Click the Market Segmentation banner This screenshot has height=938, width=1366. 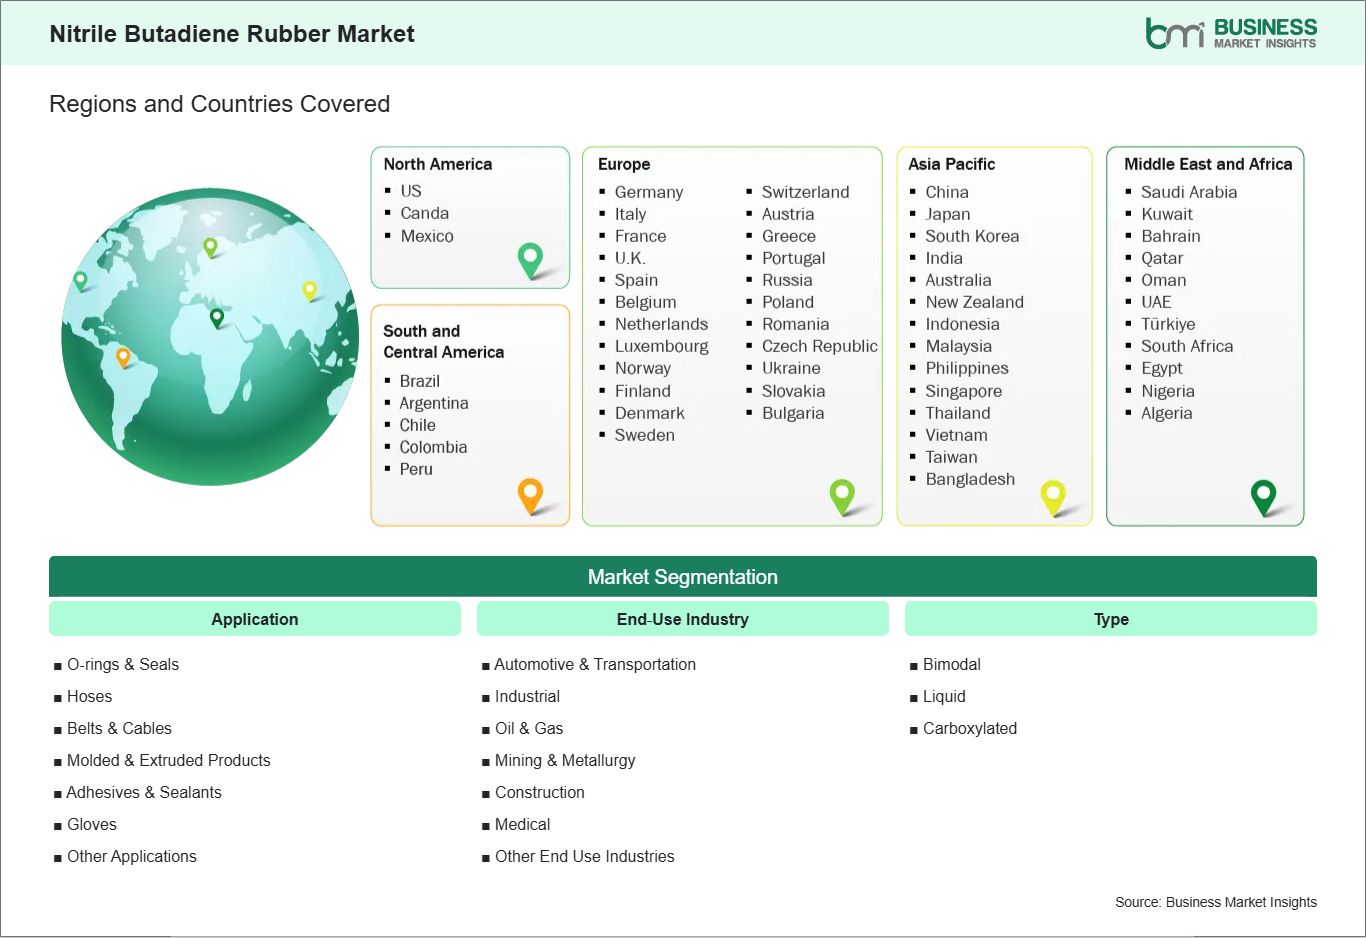pyautogui.click(x=683, y=577)
